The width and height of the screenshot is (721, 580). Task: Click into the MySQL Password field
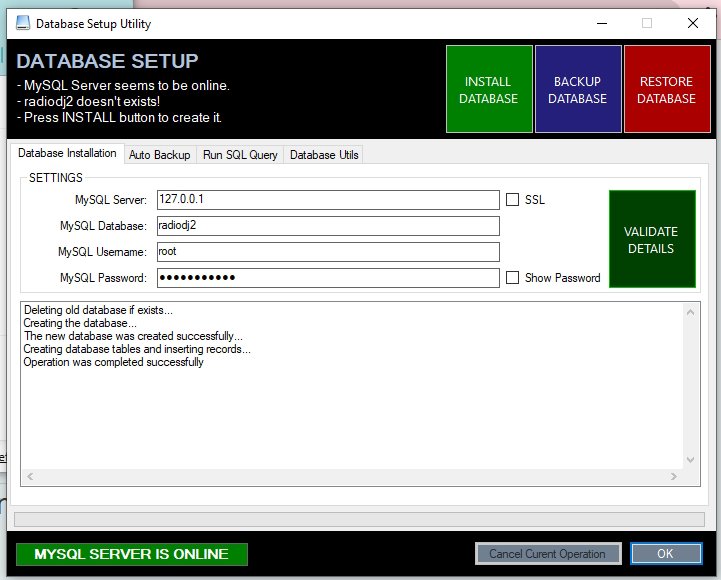point(327,278)
